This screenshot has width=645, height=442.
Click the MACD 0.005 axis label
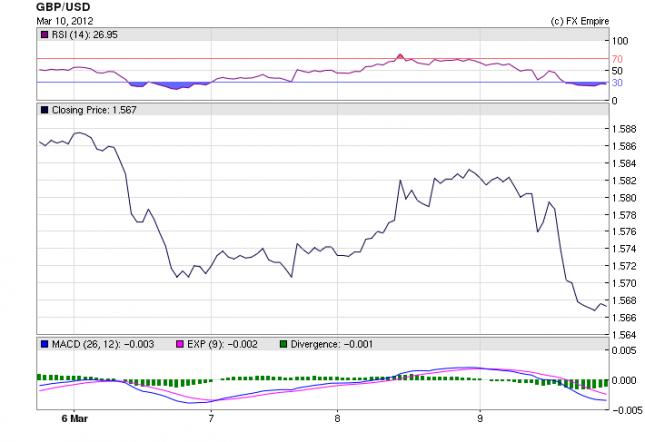pyautogui.click(x=624, y=350)
